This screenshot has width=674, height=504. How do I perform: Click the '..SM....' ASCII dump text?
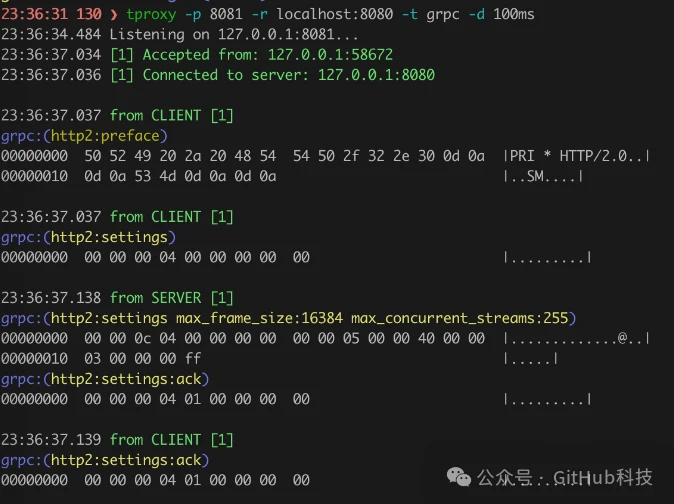point(545,177)
